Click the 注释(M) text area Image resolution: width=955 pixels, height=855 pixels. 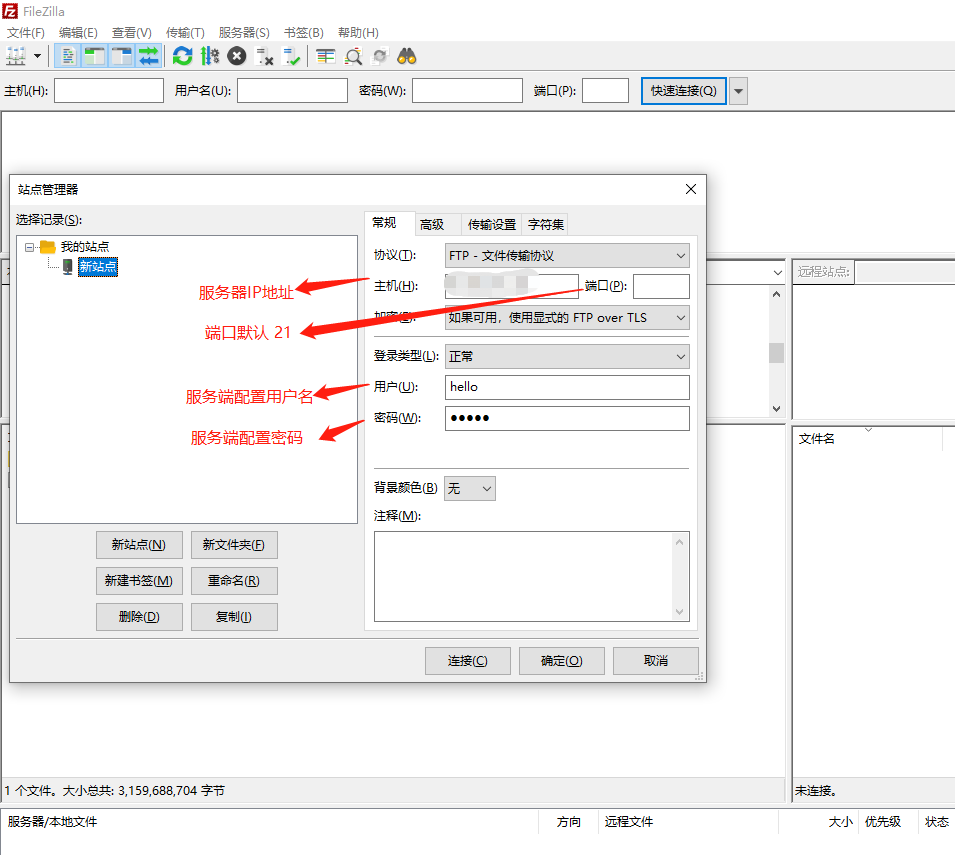click(x=532, y=577)
